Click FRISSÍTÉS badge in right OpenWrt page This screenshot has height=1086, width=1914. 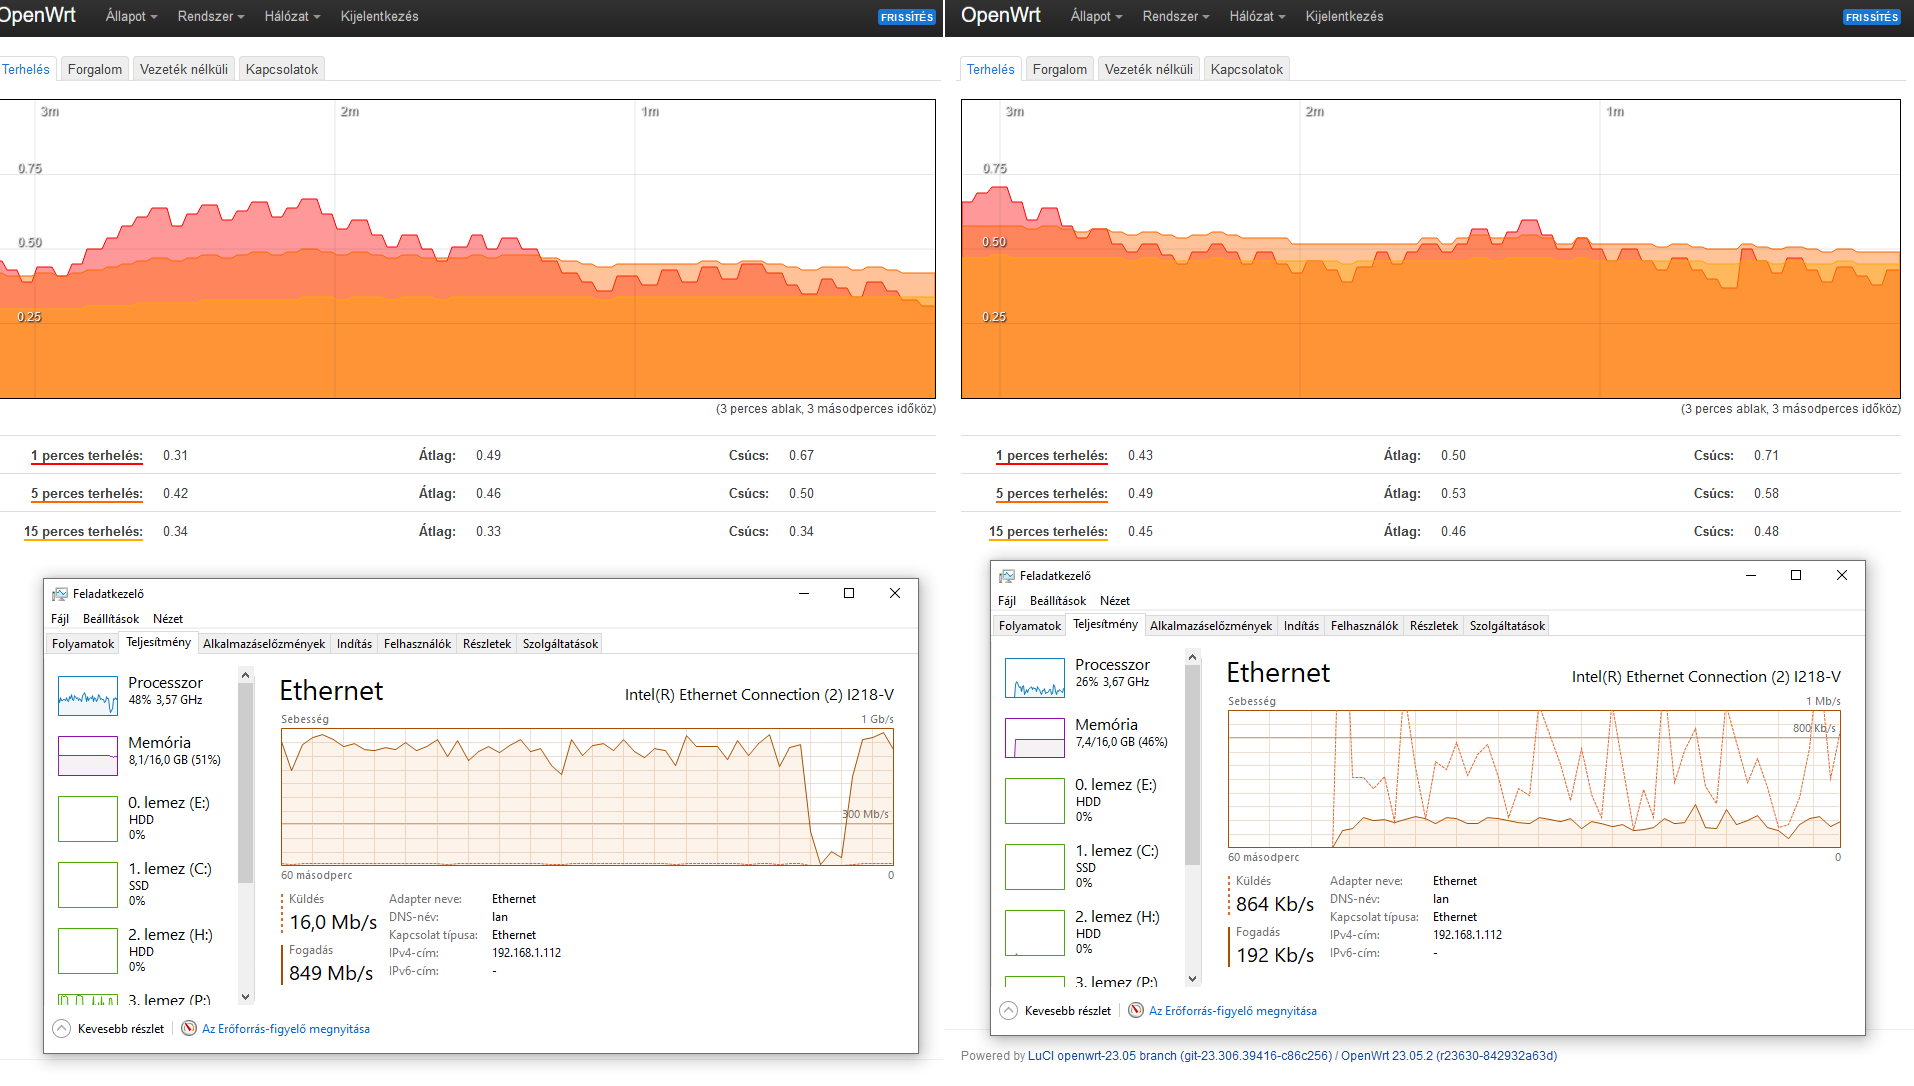point(1872,17)
